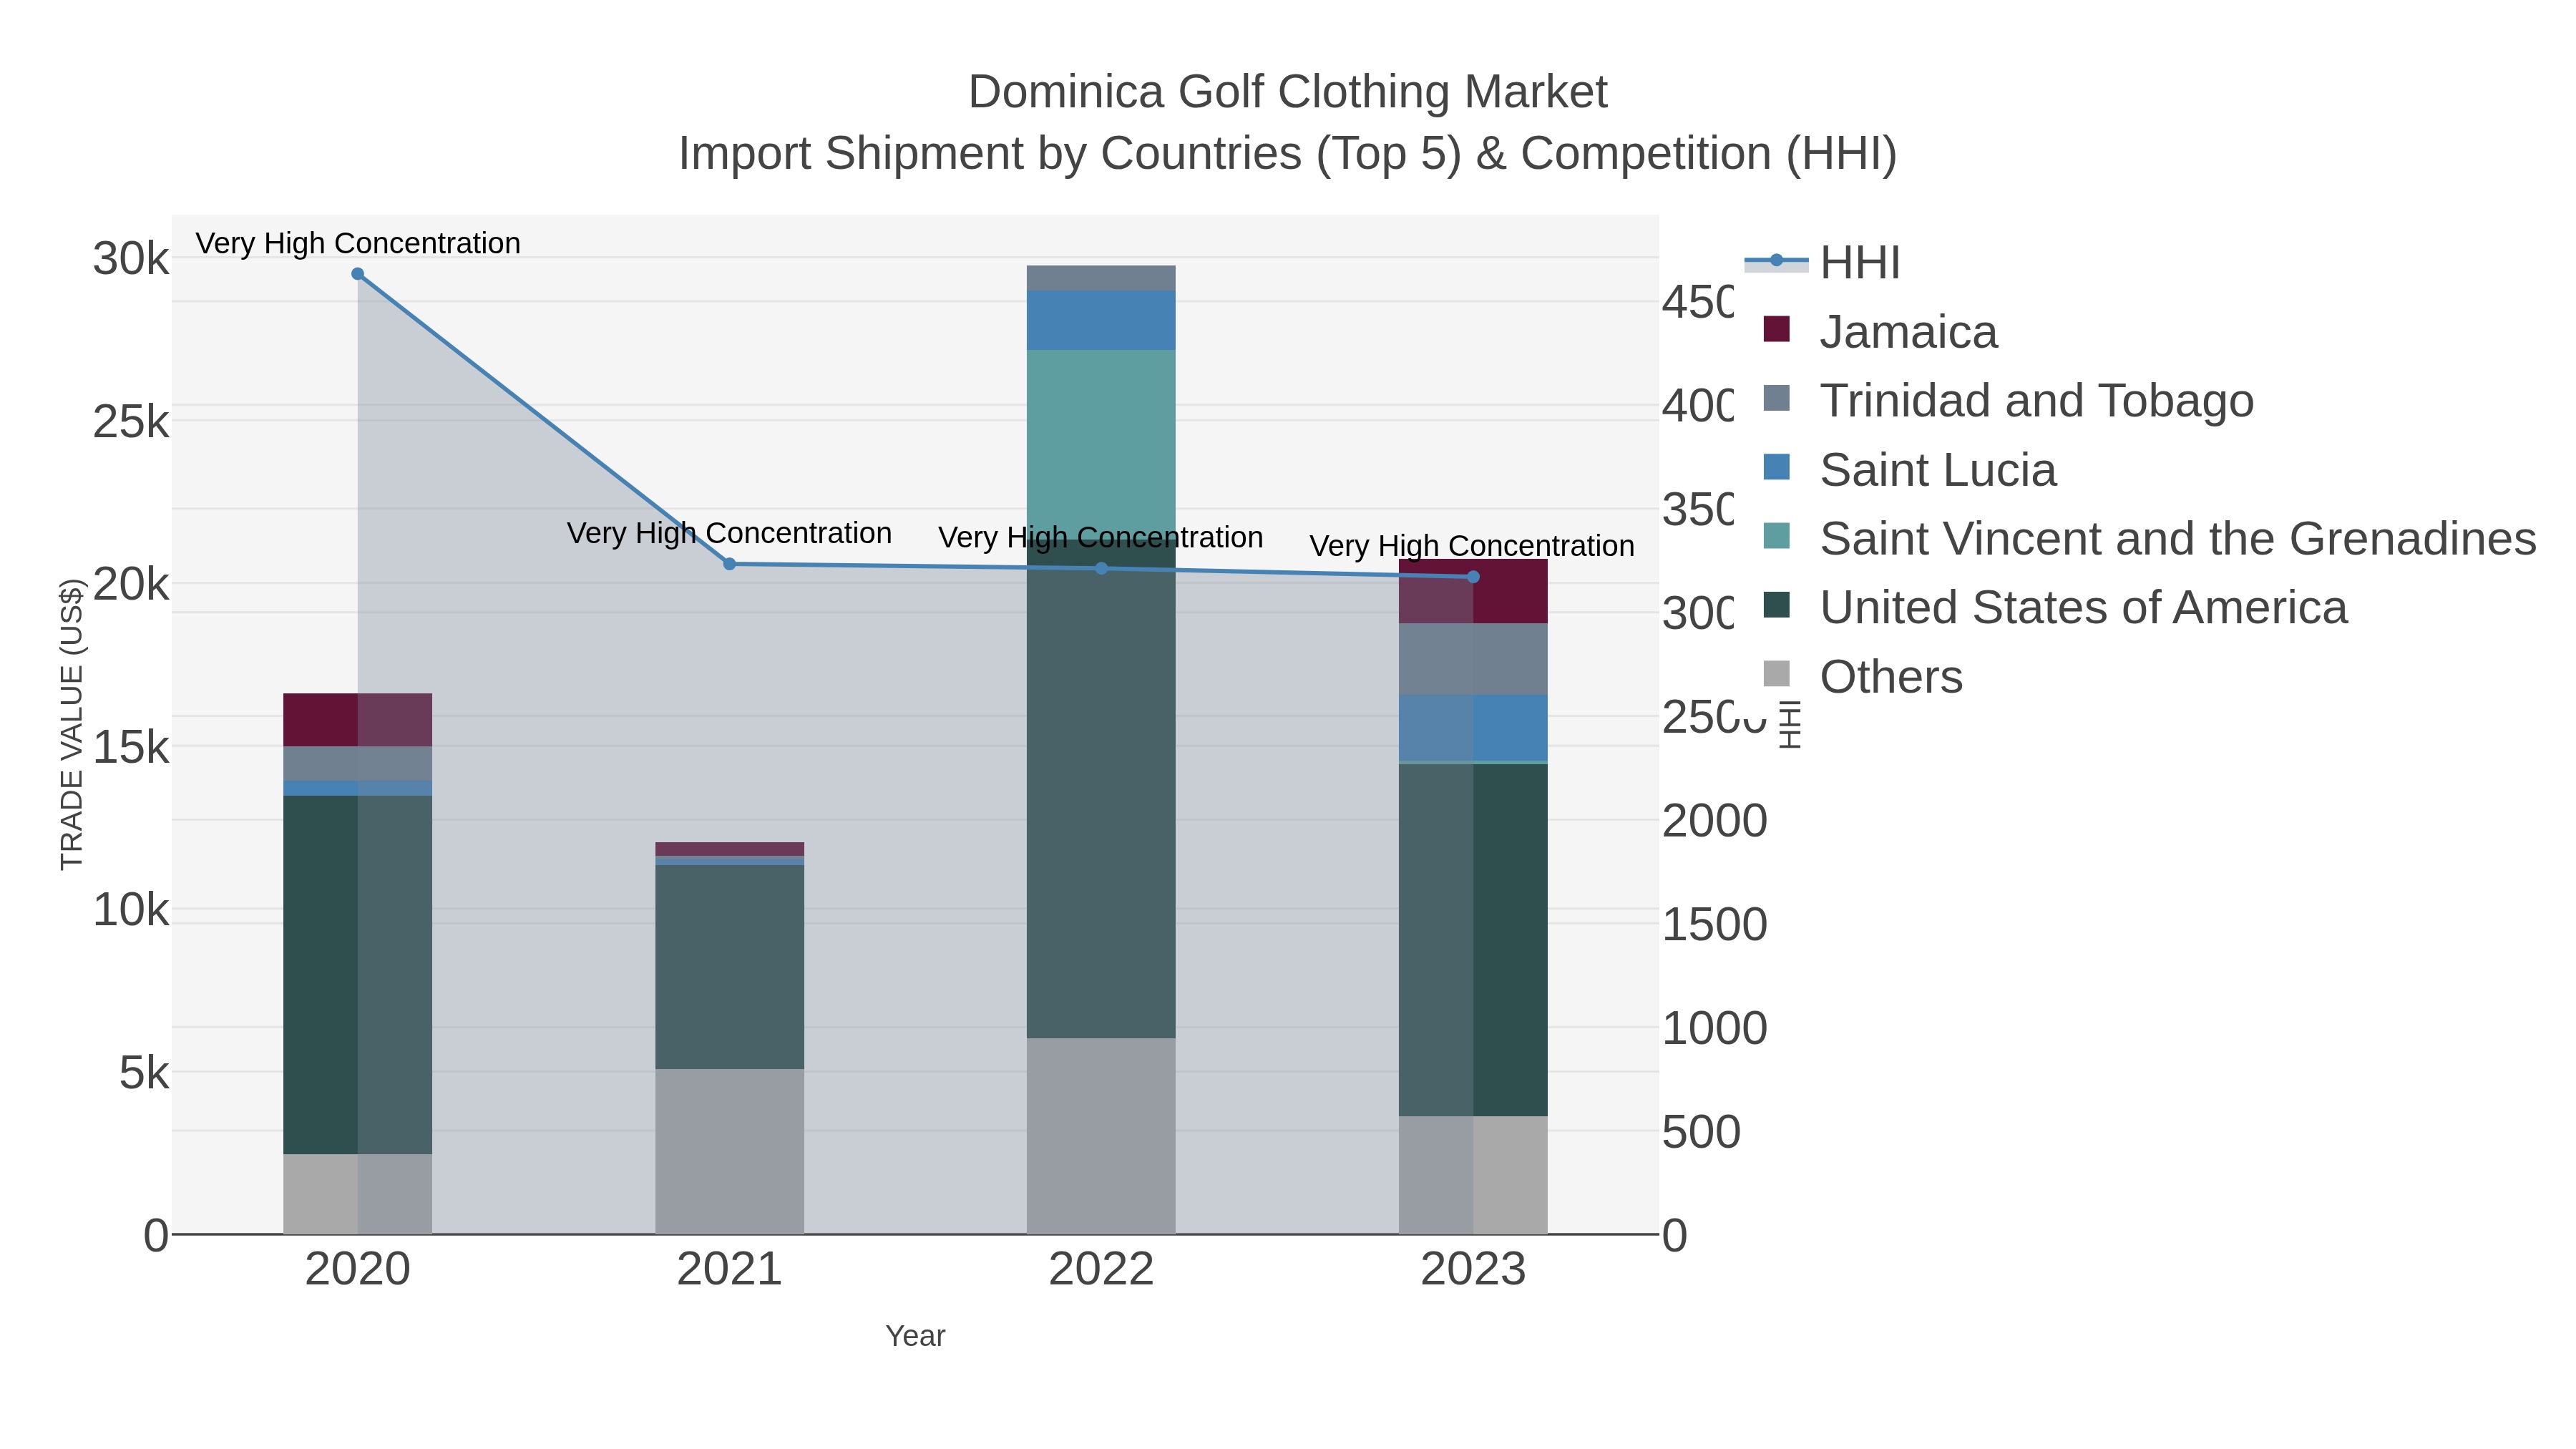Click the Trinidad and Tobago legend swatch
Viewport: 2576px width, 1449px height.
click(x=1776, y=398)
